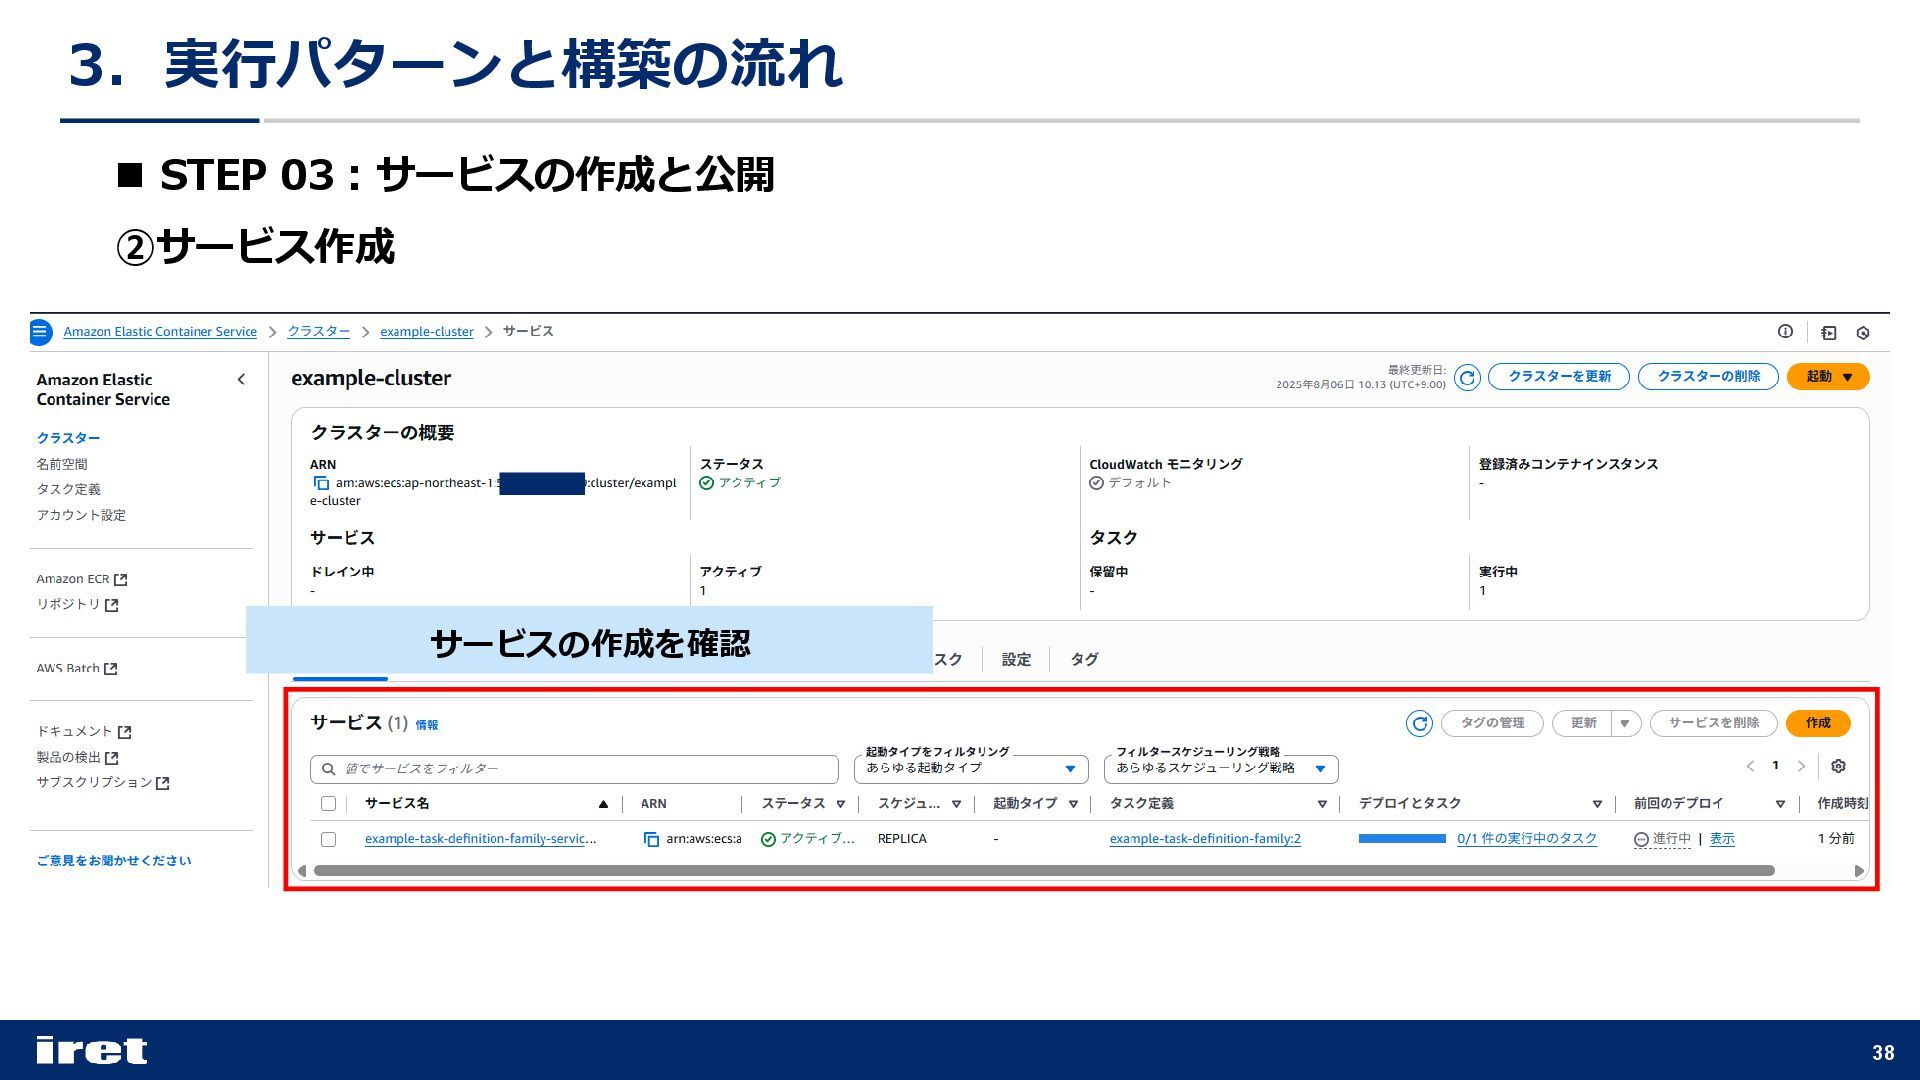Copy the cluster ARN
Screen dimensions: 1920x1080
(x=321, y=483)
